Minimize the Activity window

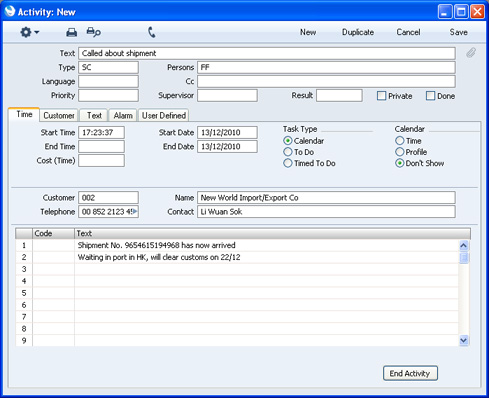pos(445,12)
